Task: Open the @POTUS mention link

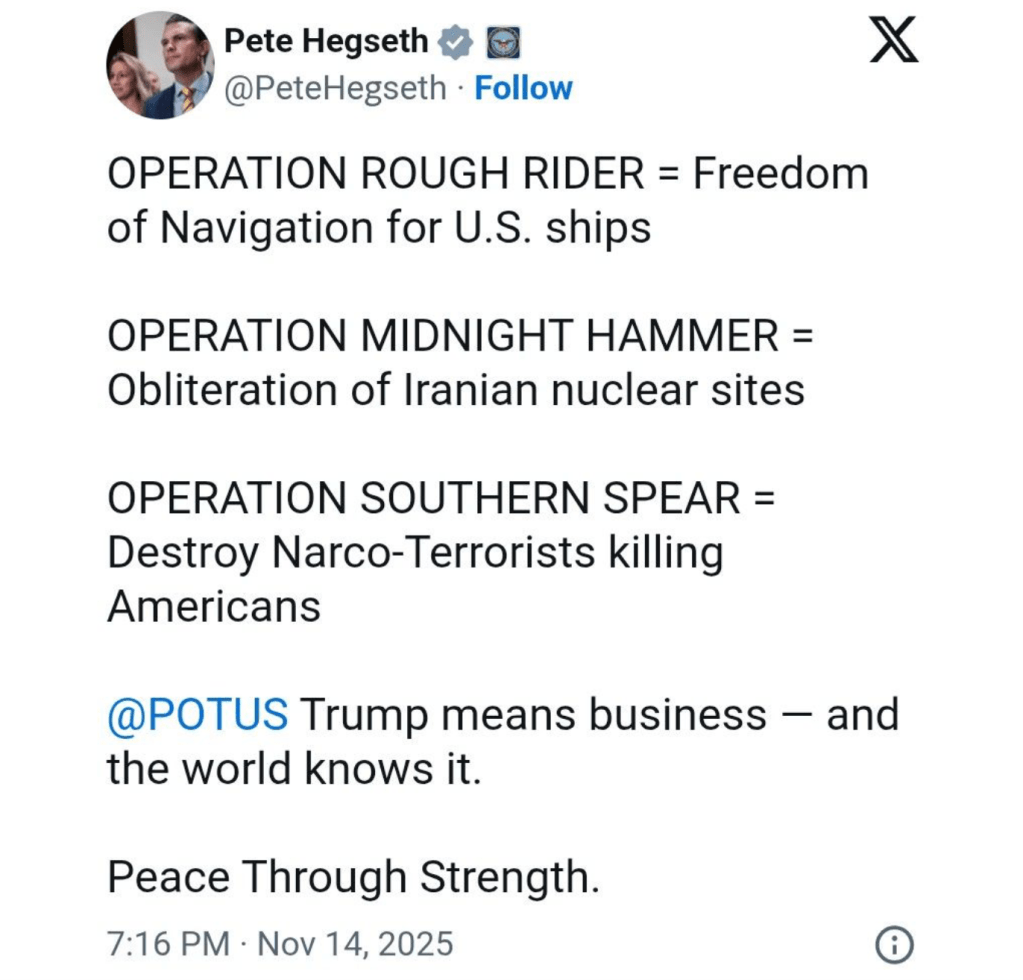Action: pos(198,715)
